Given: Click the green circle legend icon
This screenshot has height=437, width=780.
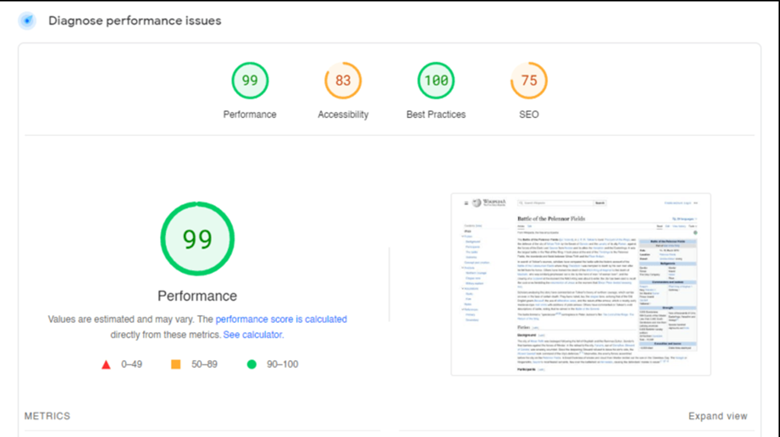Looking at the screenshot, I should pos(250,364).
